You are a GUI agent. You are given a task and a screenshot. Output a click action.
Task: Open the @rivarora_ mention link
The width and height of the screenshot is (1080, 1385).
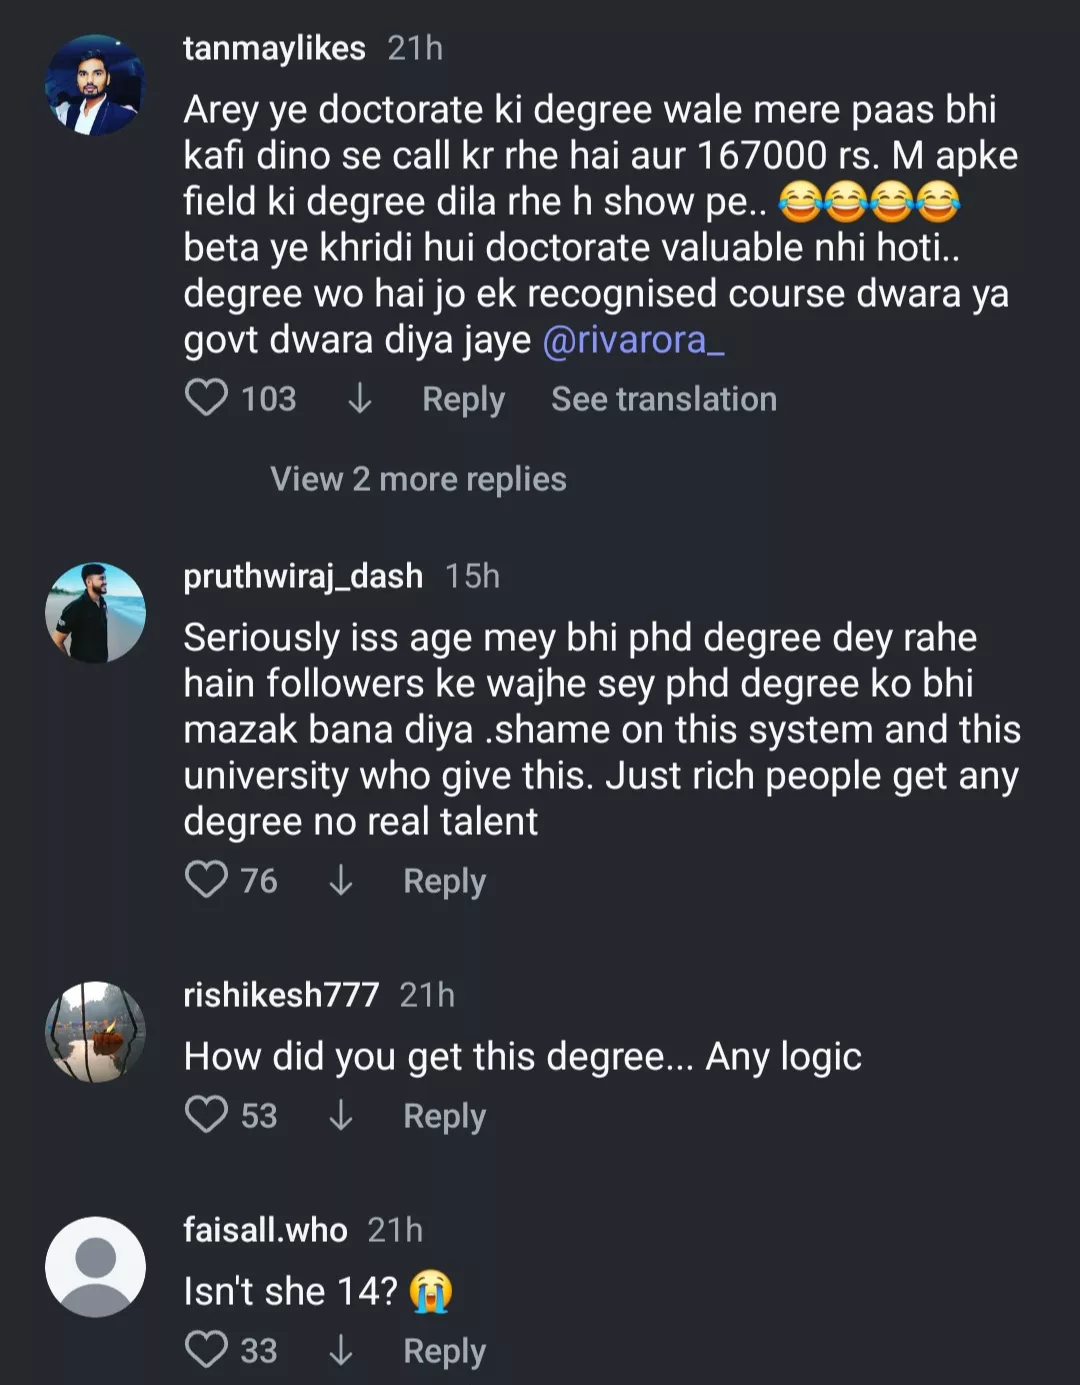[x=633, y=340]
